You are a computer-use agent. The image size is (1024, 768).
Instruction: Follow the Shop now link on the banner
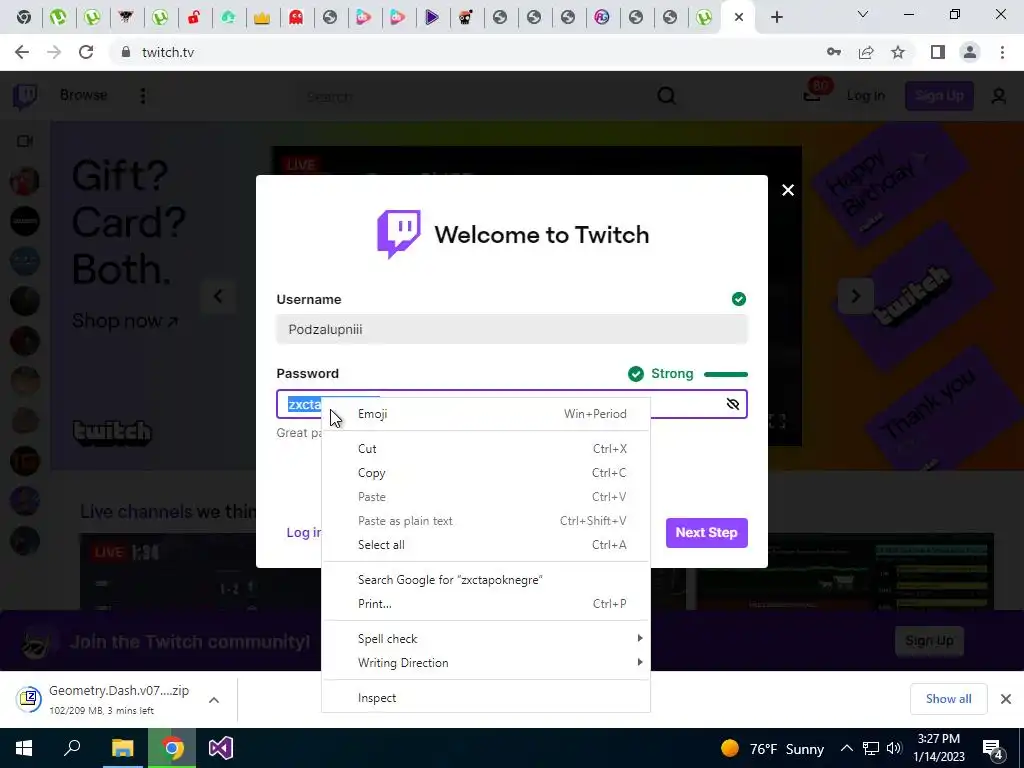125,321
